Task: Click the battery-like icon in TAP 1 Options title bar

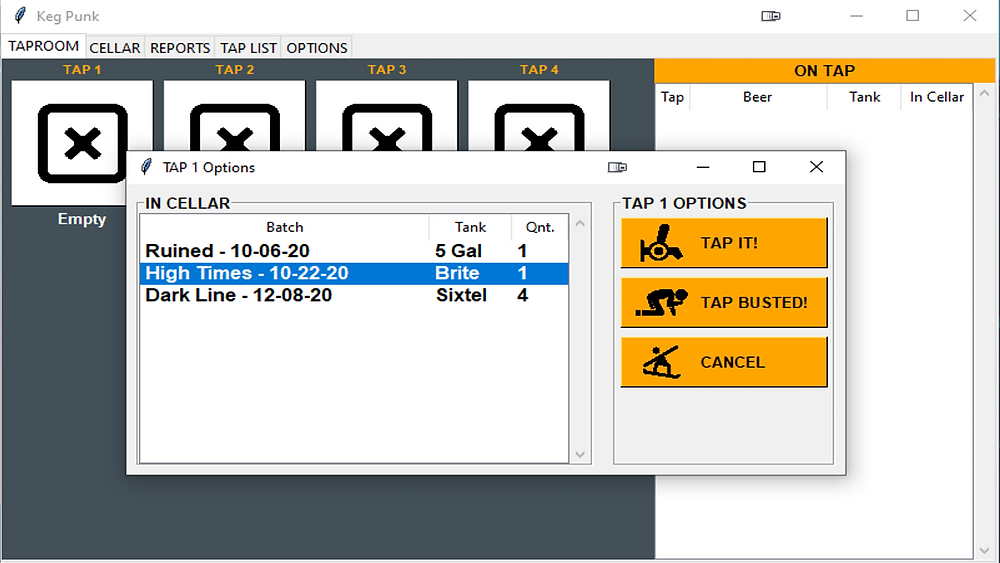Action: point(617,167)
